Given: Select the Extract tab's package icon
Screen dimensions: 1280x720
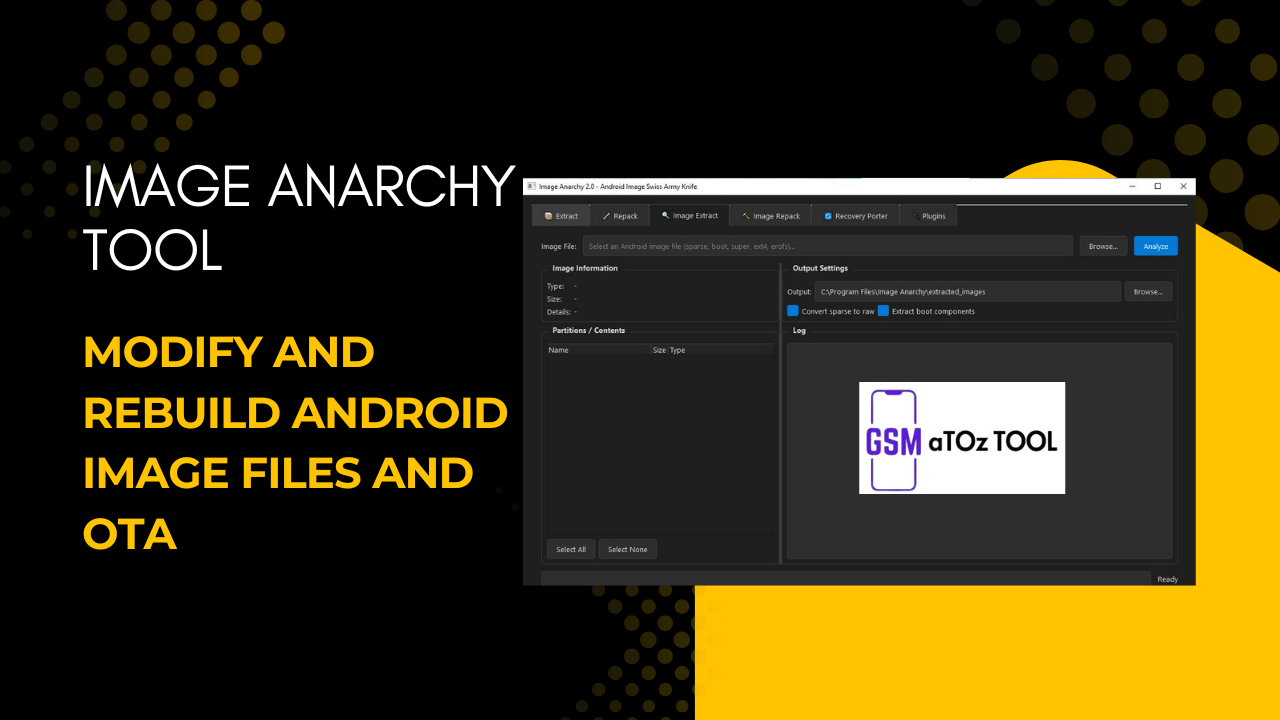Looking at the screenshot, I should (549, 215).
